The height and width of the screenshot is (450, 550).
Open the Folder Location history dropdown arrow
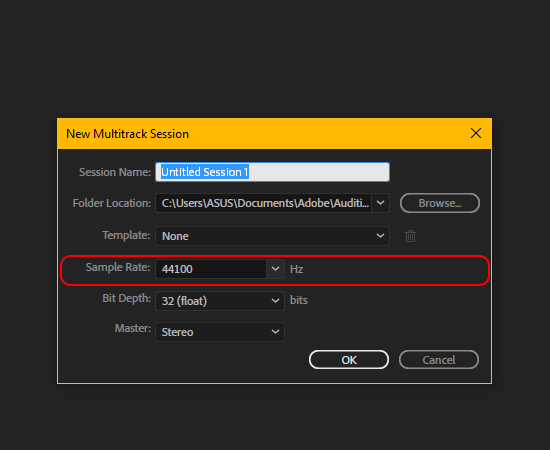(x=381, y=203)
